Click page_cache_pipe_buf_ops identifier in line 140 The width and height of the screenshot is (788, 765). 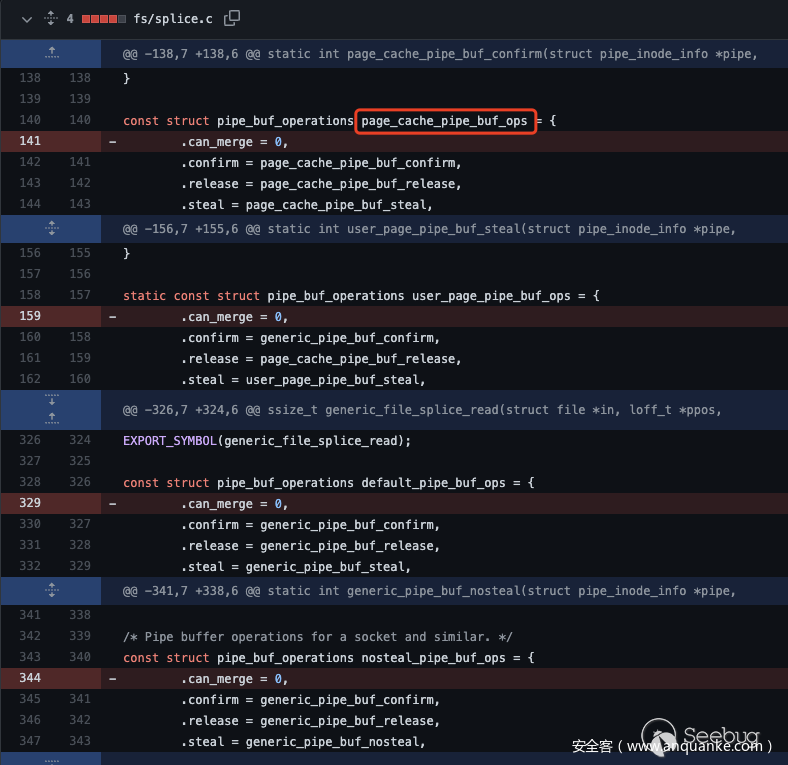[x=444, y=121]
